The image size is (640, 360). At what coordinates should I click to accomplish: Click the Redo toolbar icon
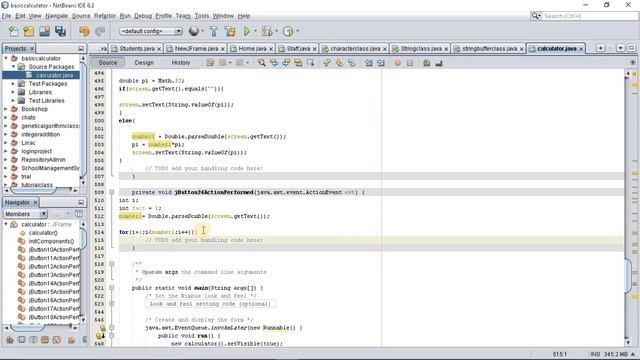100,31
